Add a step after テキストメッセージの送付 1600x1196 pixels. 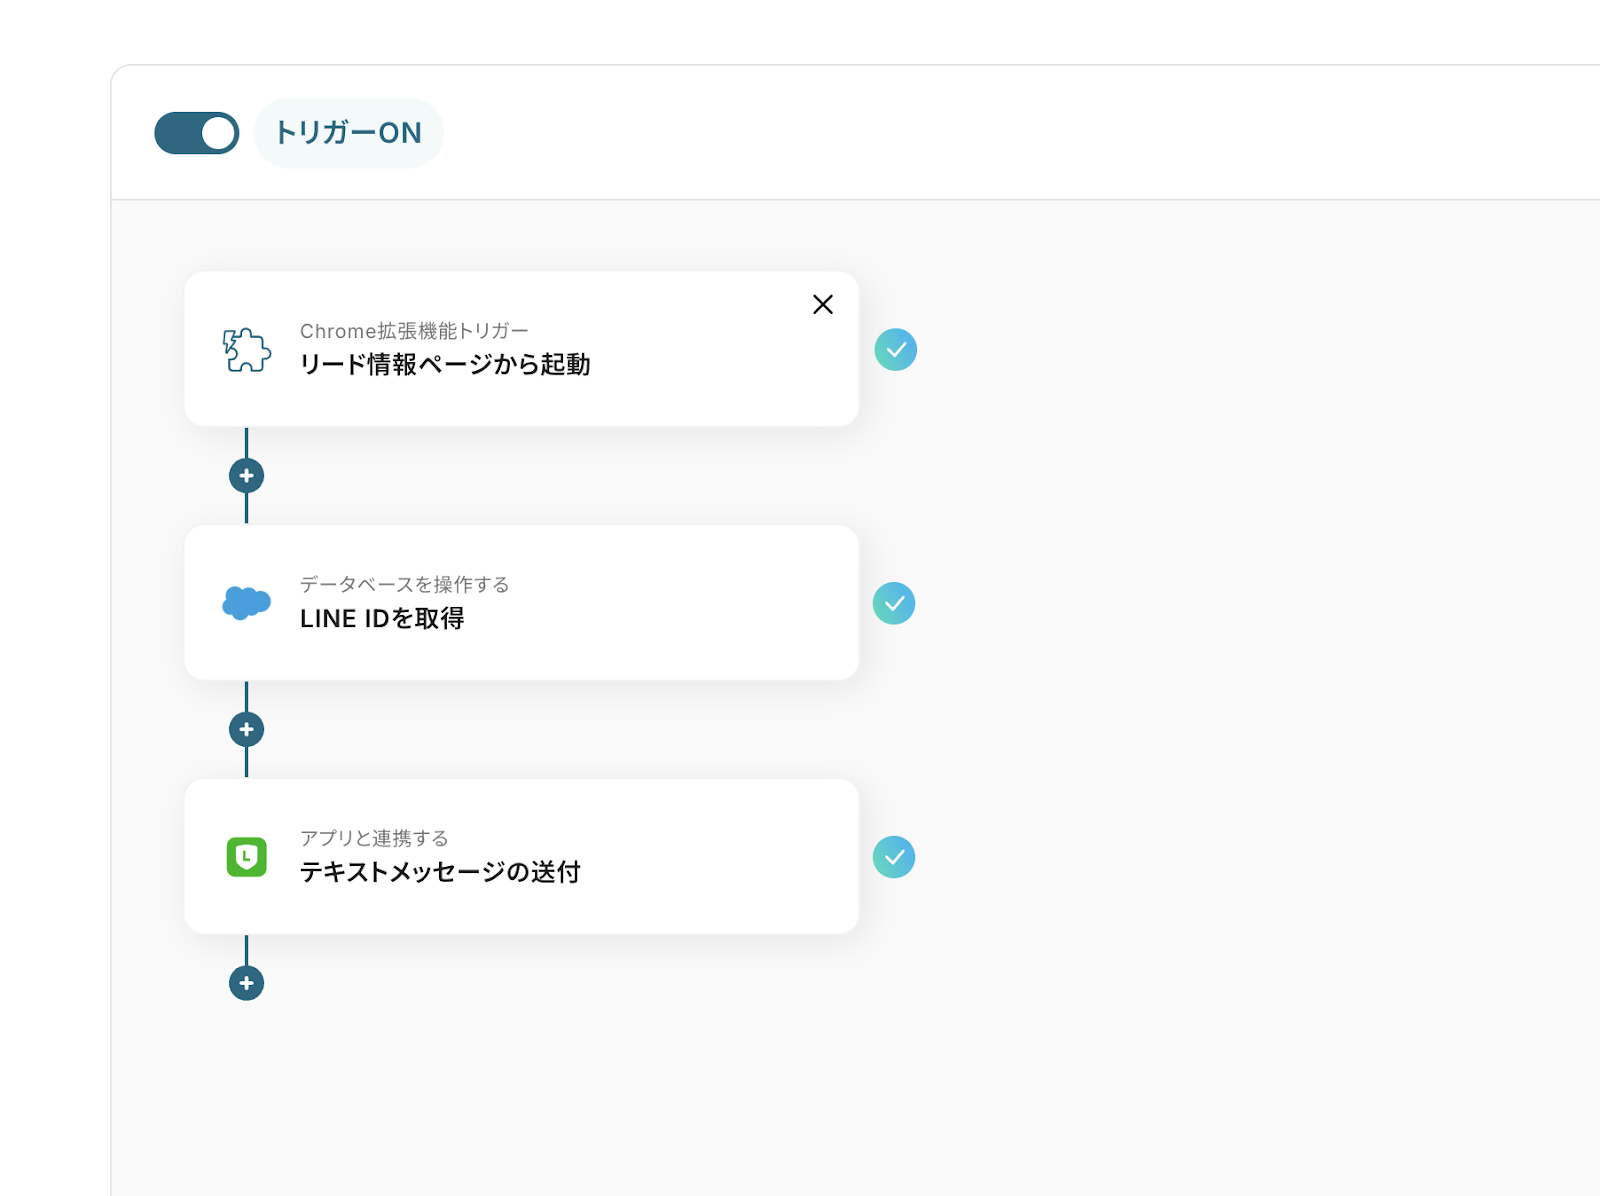click(246, 983)
